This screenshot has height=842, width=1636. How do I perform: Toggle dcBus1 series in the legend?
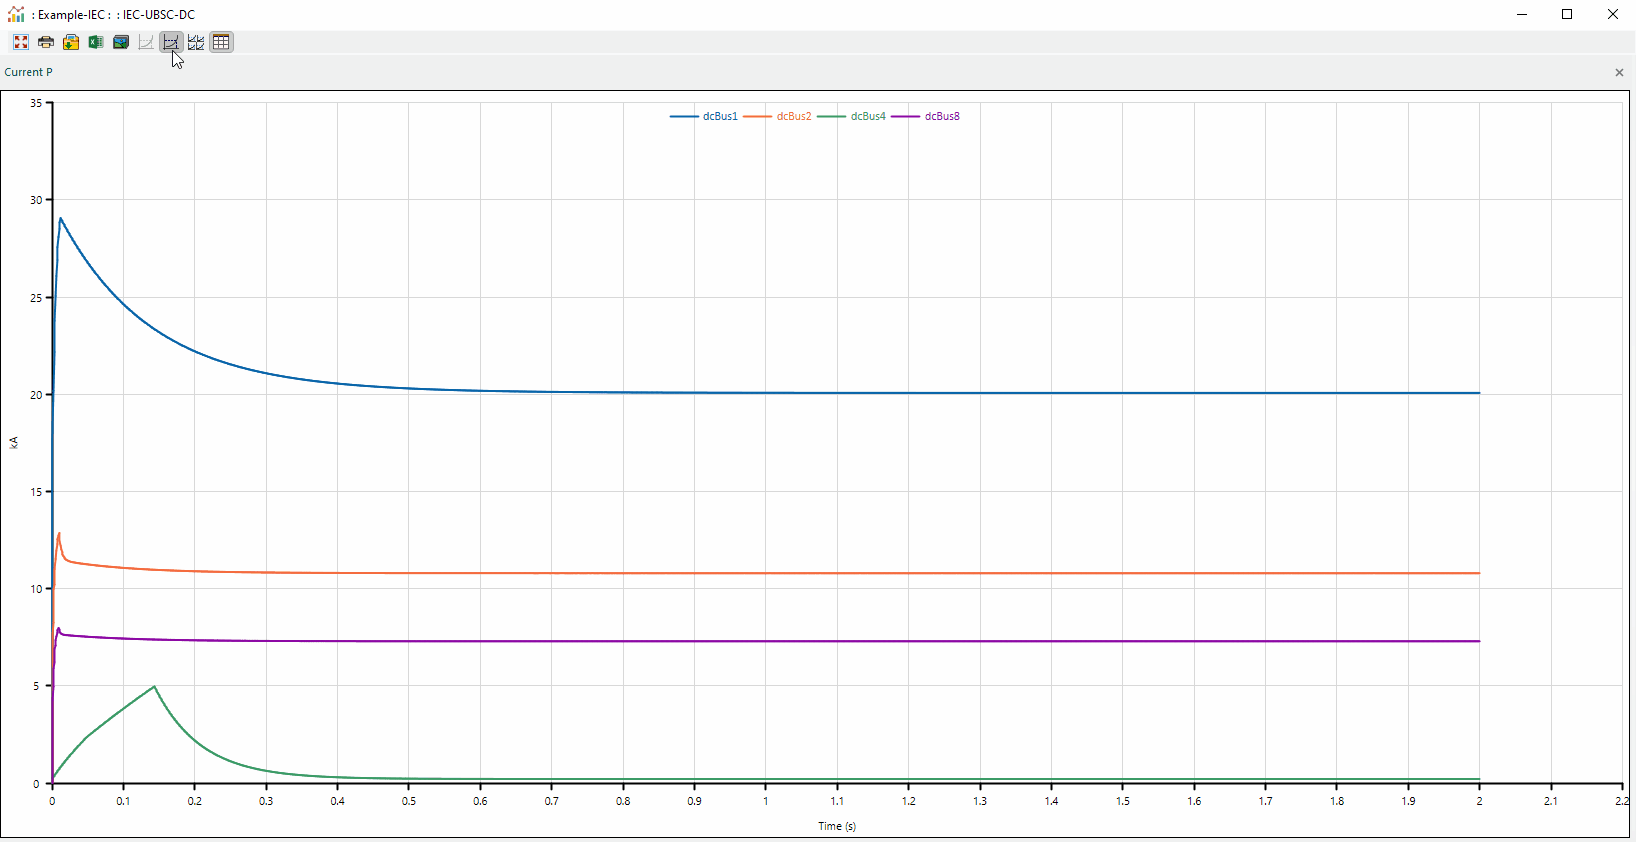719,116
